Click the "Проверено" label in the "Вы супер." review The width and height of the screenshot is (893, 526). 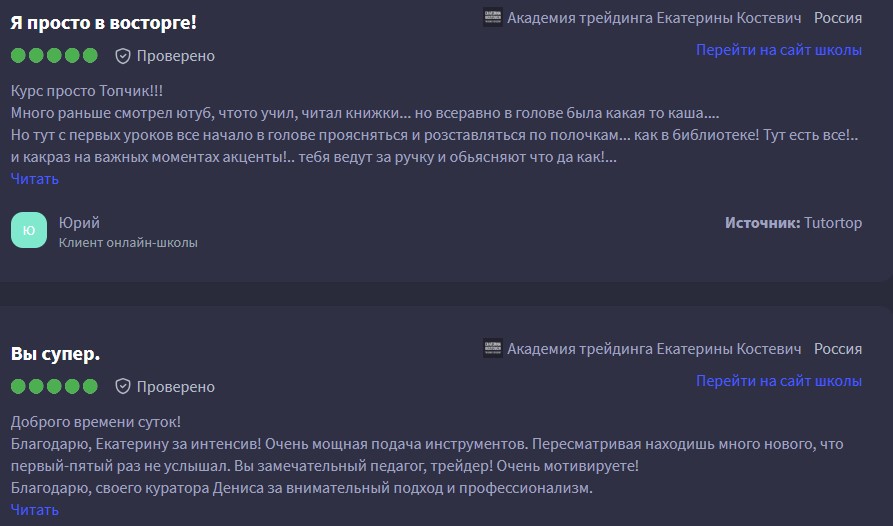[175, 386]
